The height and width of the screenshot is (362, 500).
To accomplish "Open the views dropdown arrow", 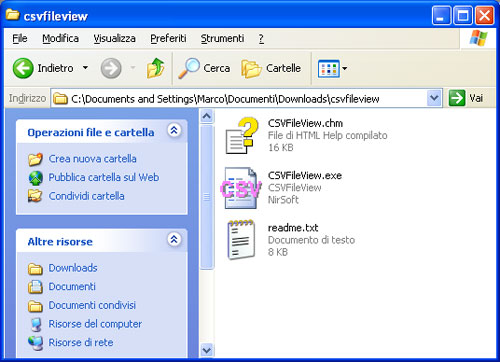I will tap(345, 69).
